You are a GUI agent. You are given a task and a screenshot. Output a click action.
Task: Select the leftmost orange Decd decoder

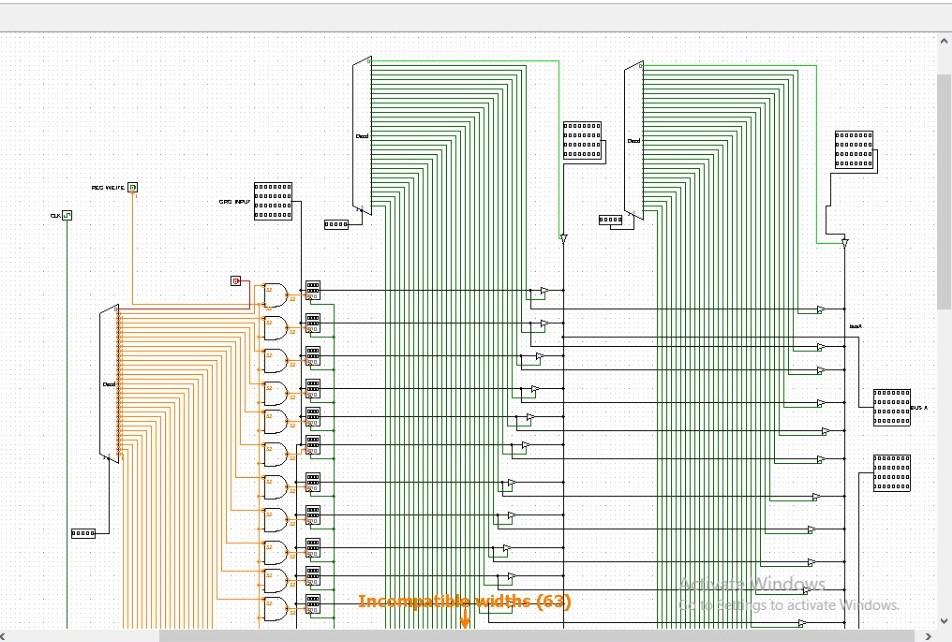110,382
